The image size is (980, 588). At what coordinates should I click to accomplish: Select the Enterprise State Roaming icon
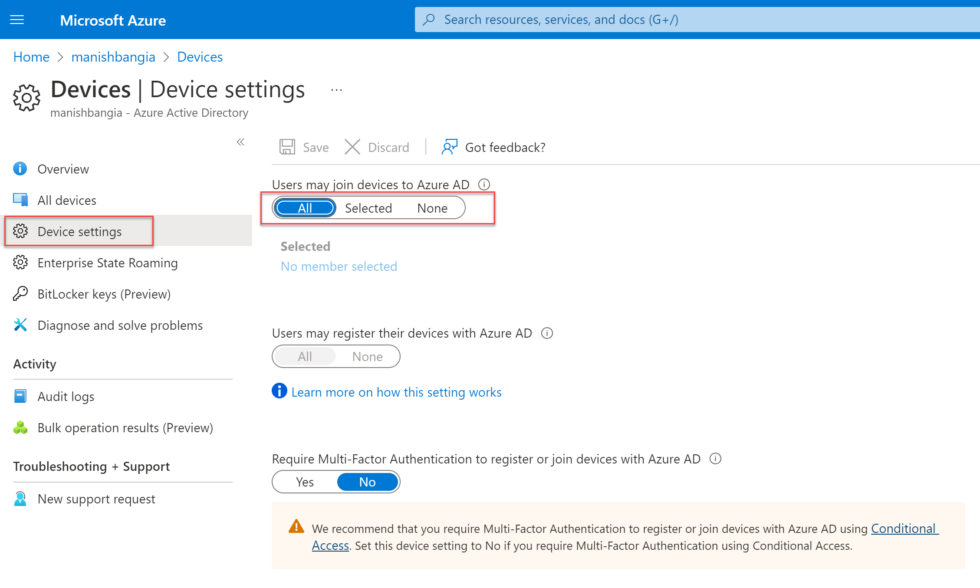point(22,262)
